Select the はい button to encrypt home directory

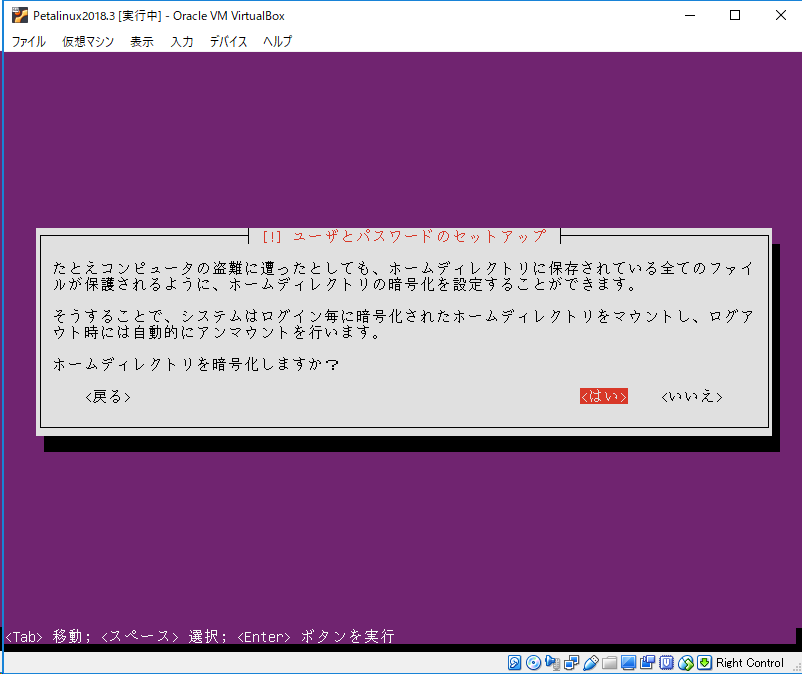[x=602, y=396]
